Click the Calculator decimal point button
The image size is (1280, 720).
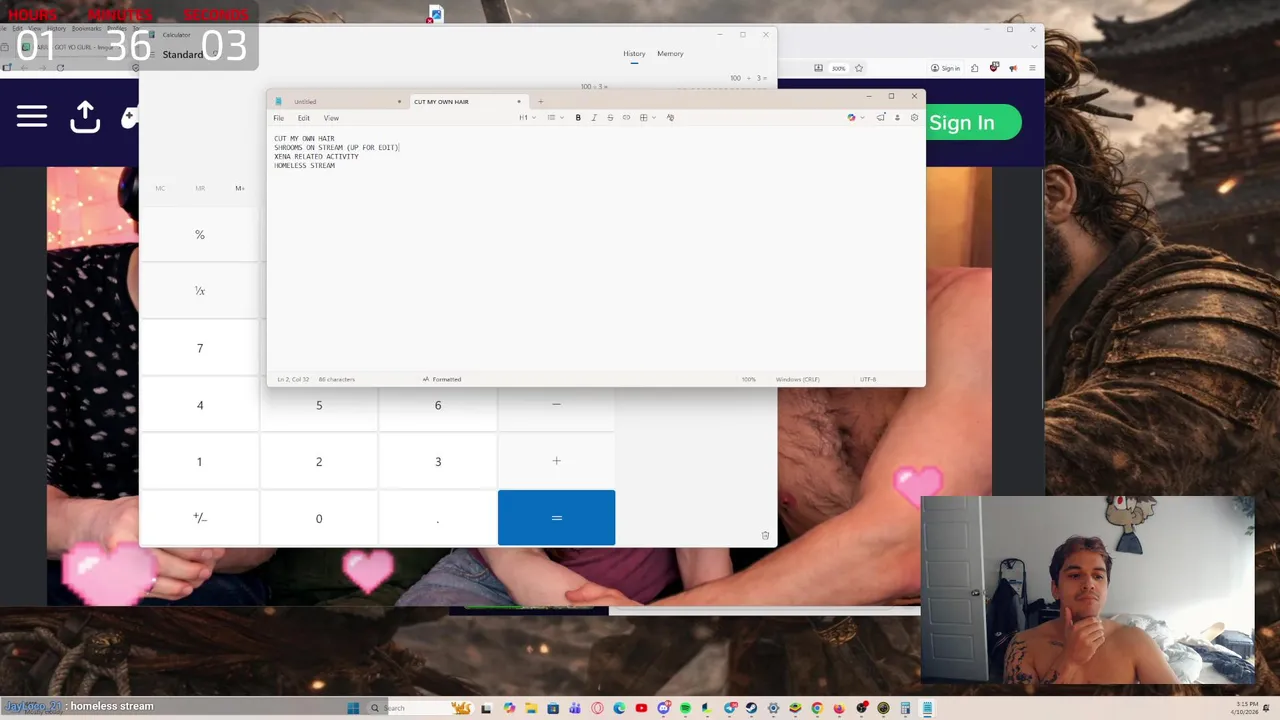click(438, 518)
